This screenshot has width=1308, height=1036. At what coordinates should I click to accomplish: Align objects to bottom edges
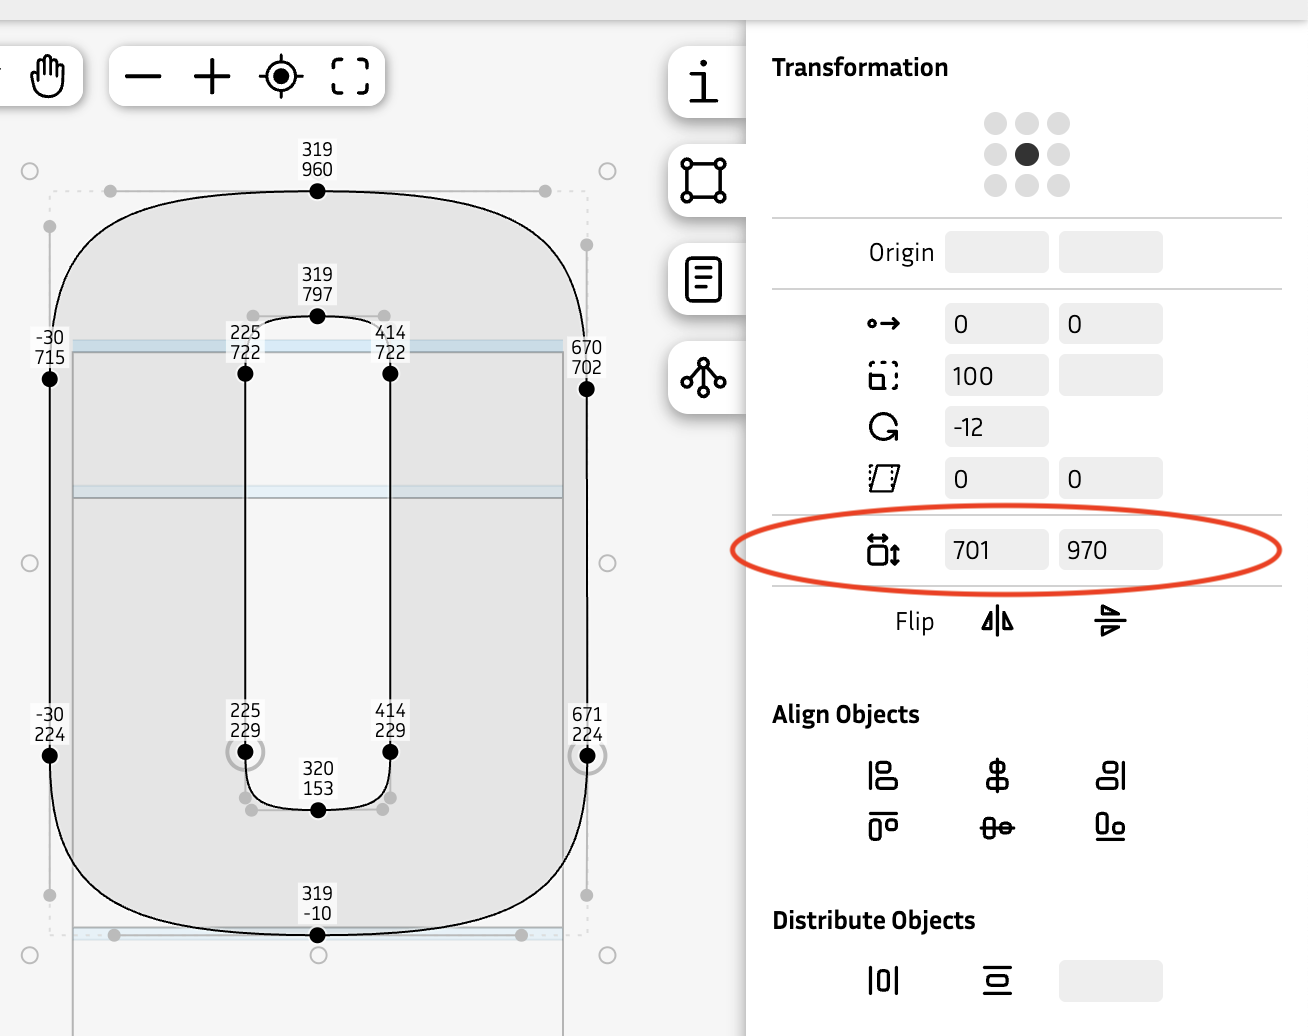1110,827
